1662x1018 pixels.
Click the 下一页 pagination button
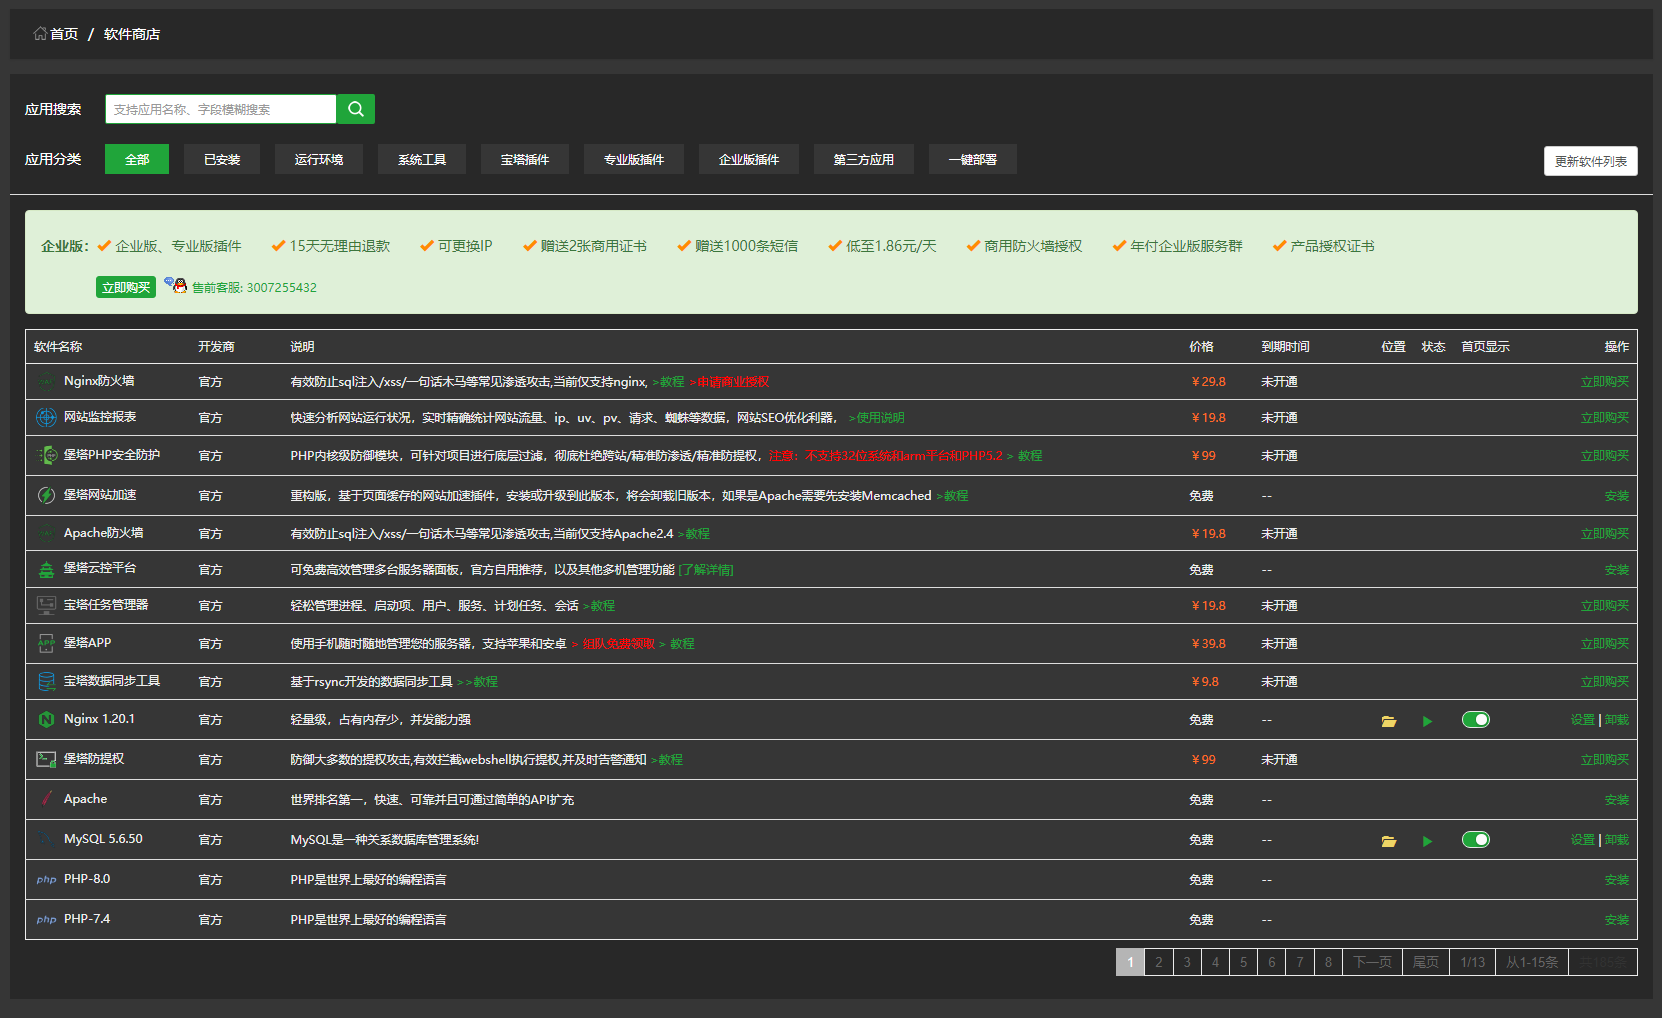tap(1372, 962)
